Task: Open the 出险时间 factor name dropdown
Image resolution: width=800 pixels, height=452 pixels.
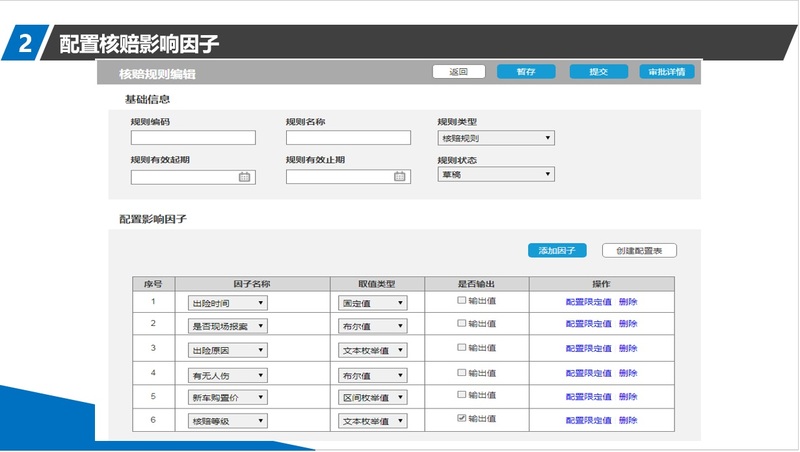Action: (228, 303)
